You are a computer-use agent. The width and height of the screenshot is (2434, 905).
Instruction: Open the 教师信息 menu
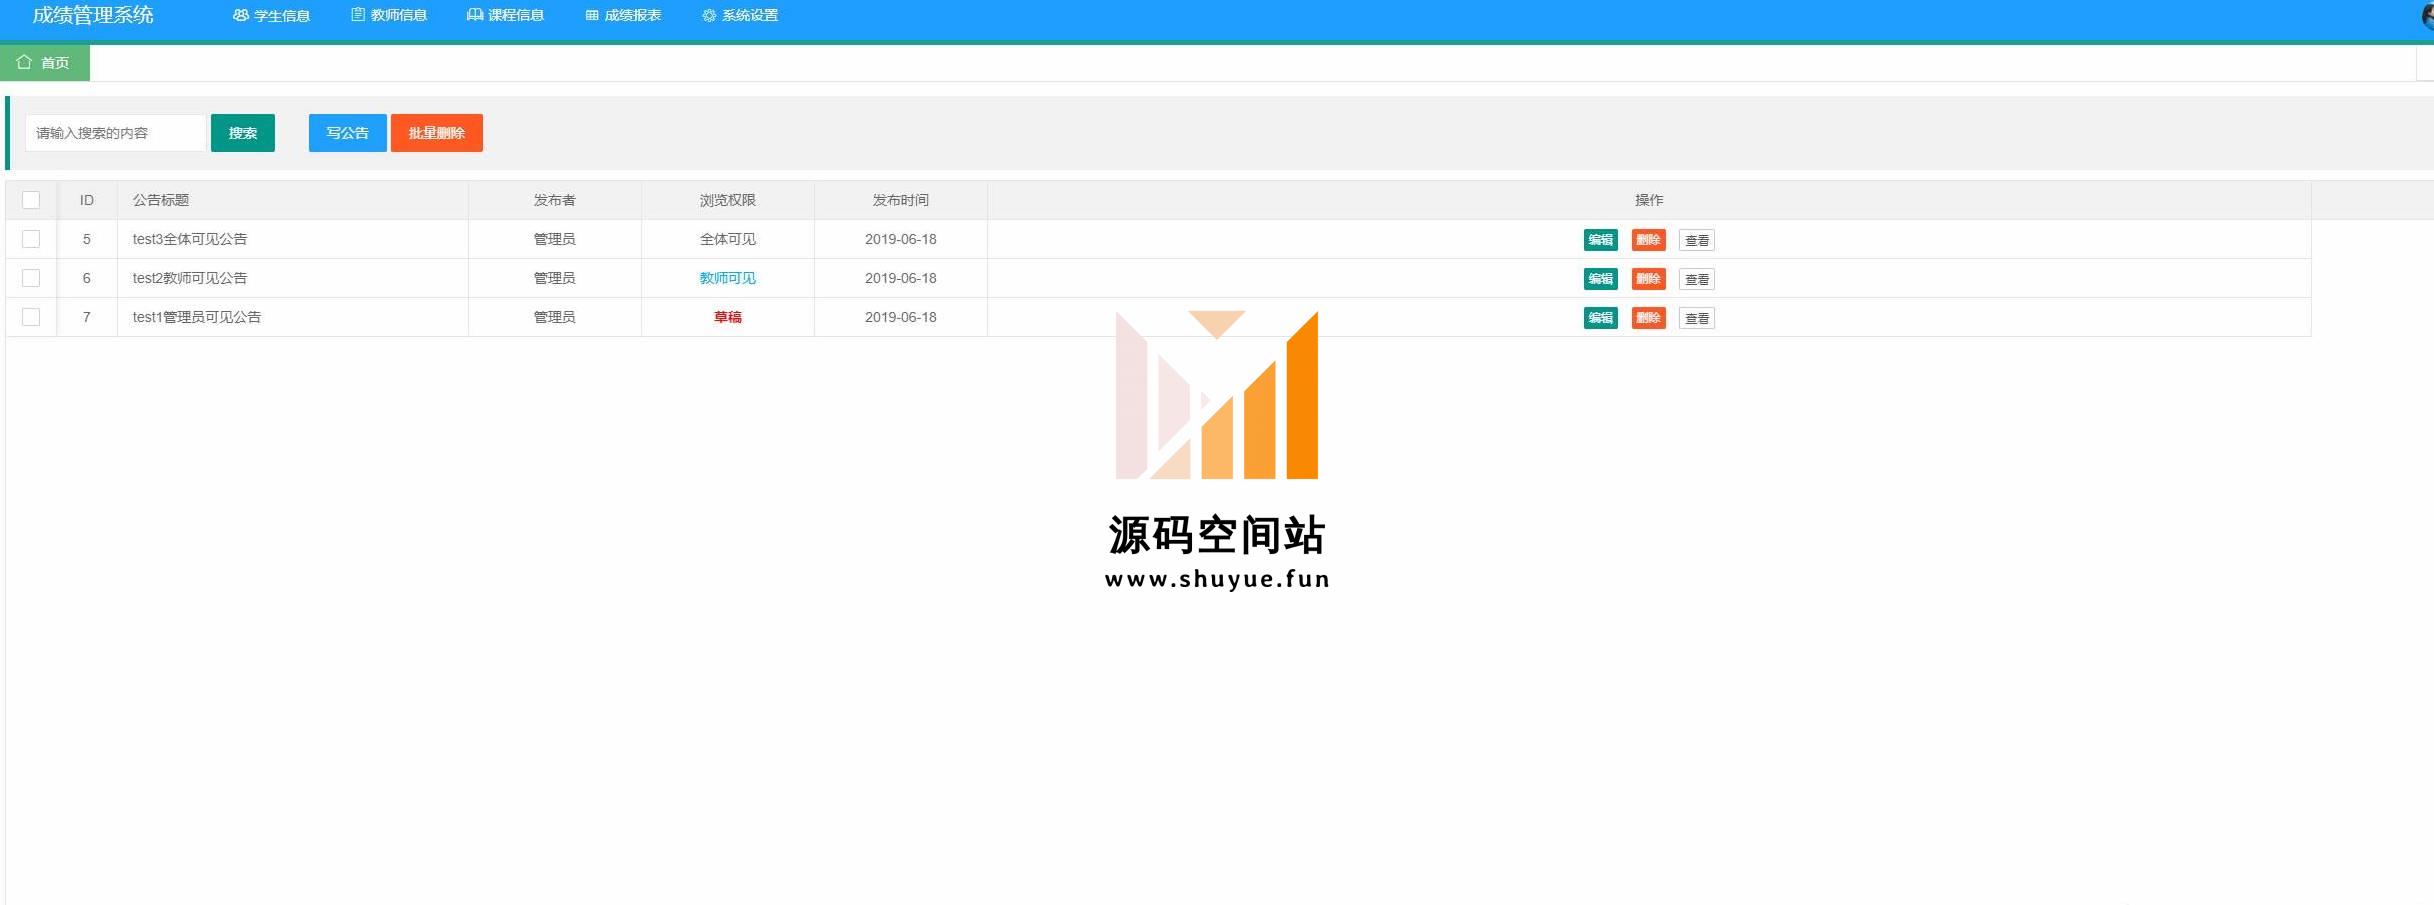(389, 16)
